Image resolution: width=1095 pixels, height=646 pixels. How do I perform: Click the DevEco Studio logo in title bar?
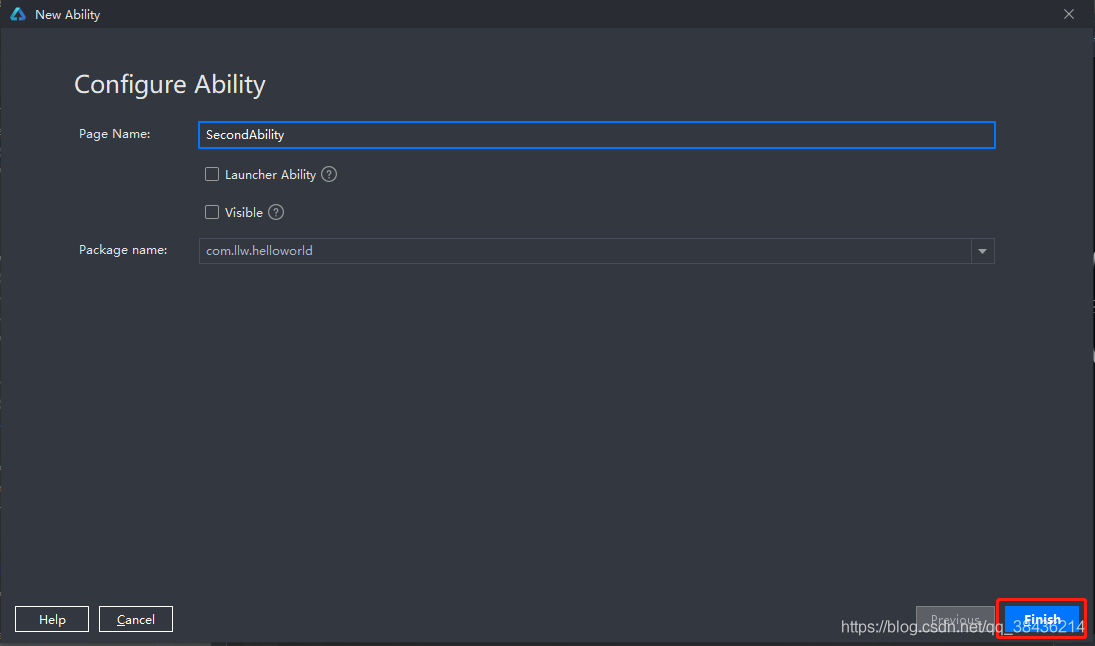pyautogui.click(x=17, y=15)
